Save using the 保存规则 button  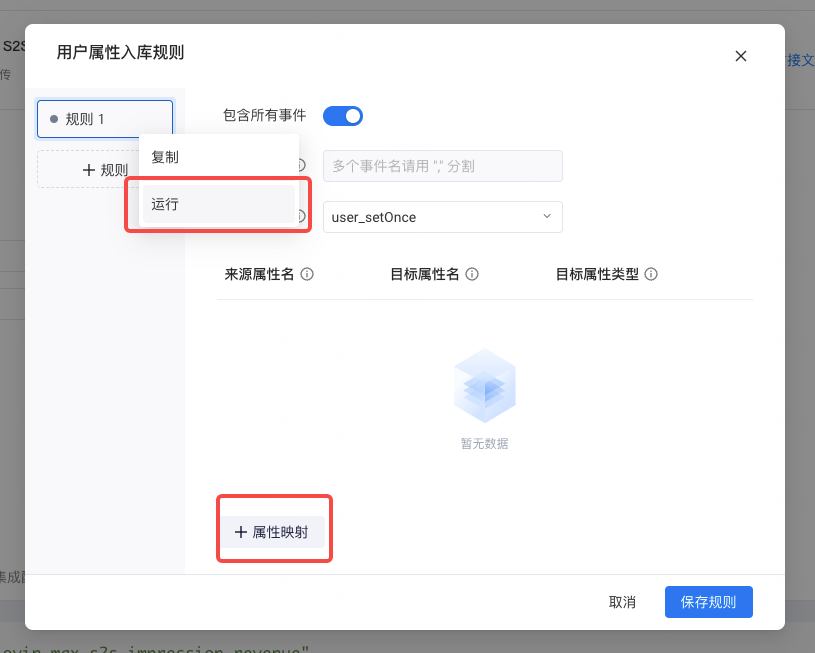click(x=708, y=602)
